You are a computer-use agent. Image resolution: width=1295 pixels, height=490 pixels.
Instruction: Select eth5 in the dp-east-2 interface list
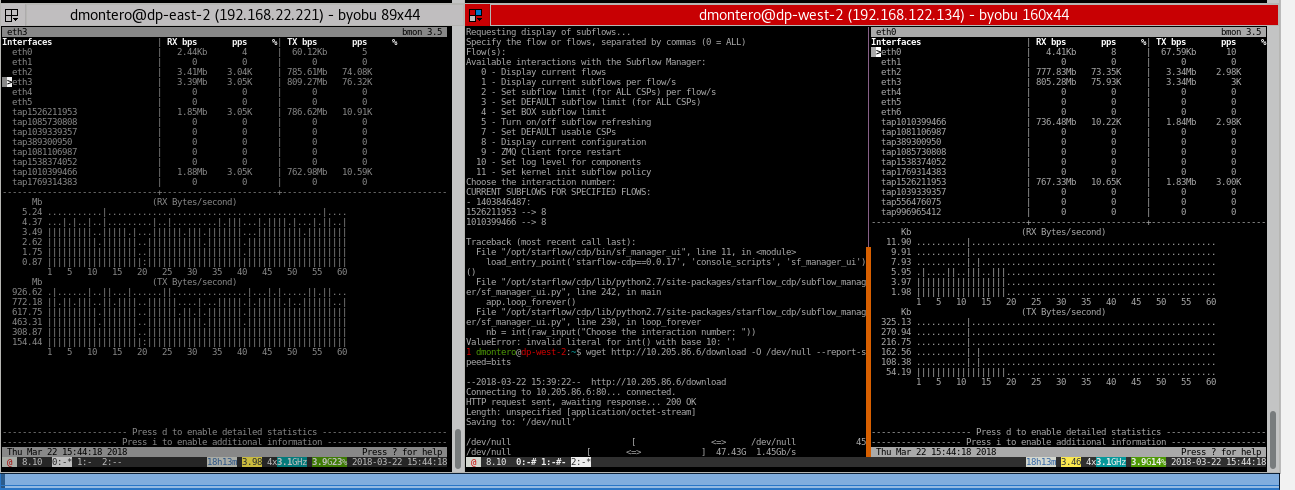tap(21, 101)
